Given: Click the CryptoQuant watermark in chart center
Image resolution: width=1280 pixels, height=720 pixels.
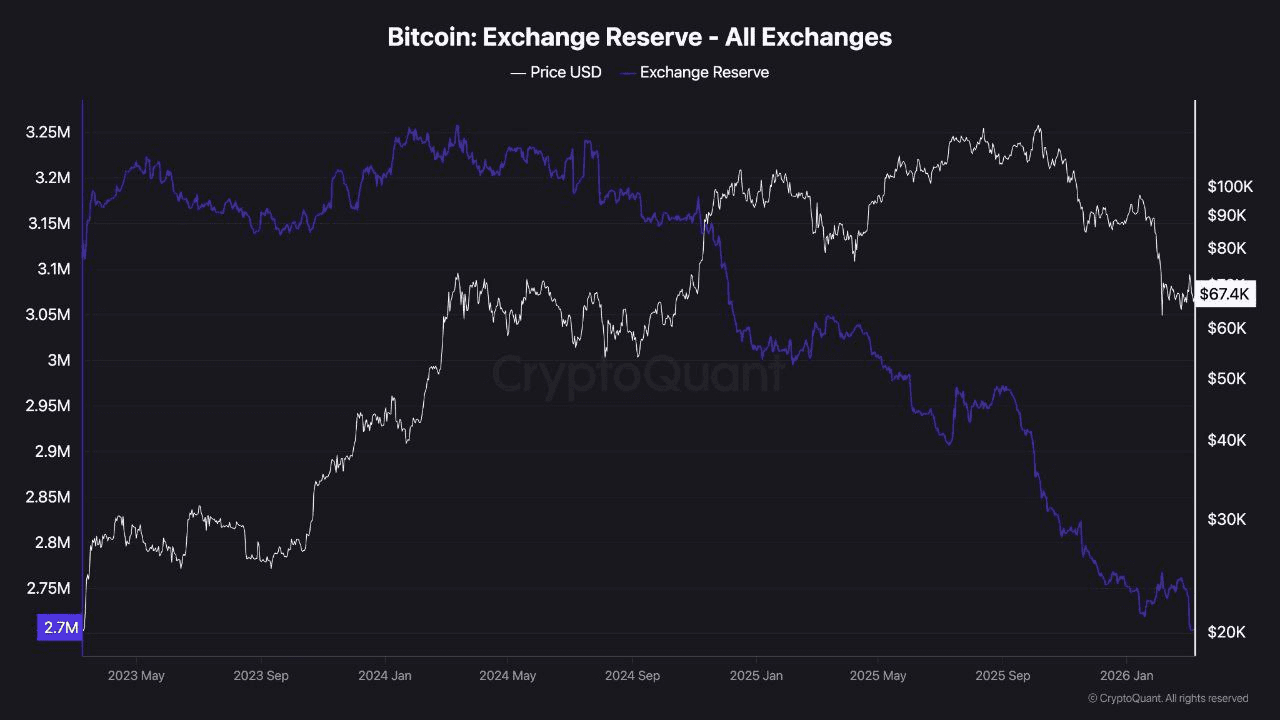Looking at the screenshot, I should pyautogui.click(x=638, y=375).
